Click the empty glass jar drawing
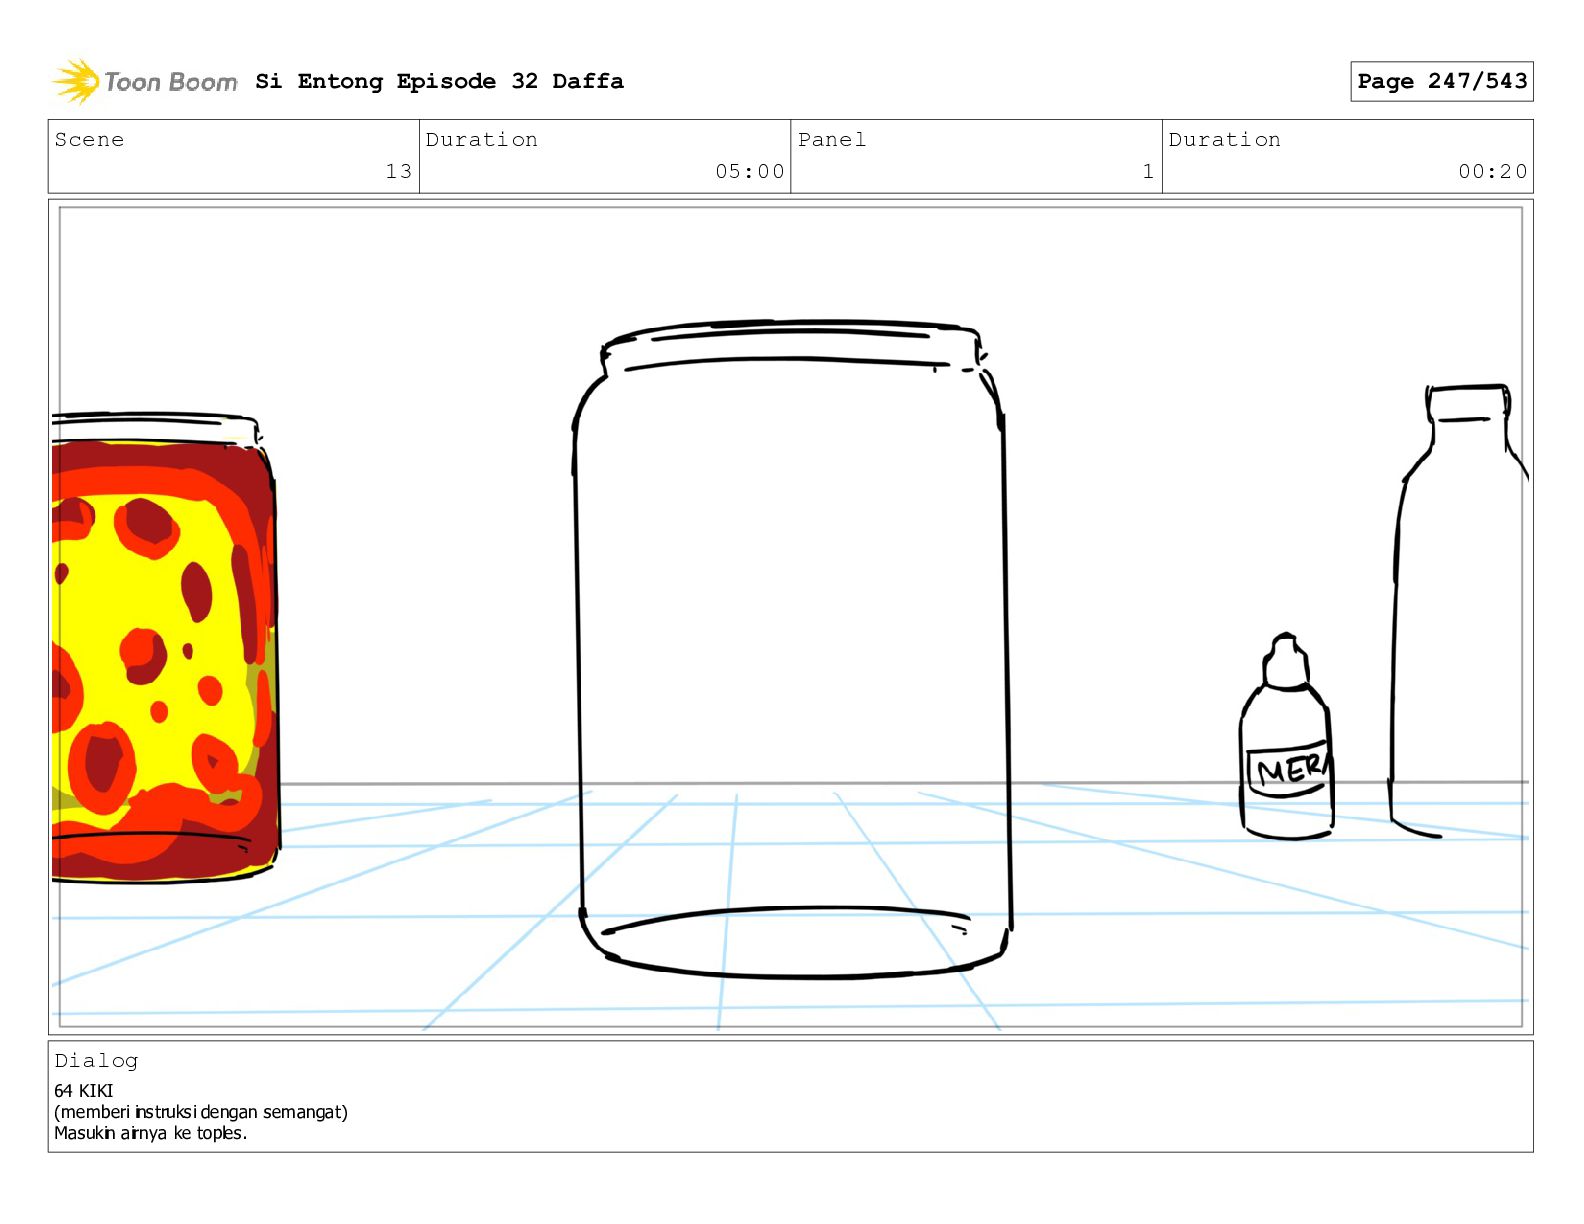The height and width of the screenshot is (1224, 1584). (793, 650)
